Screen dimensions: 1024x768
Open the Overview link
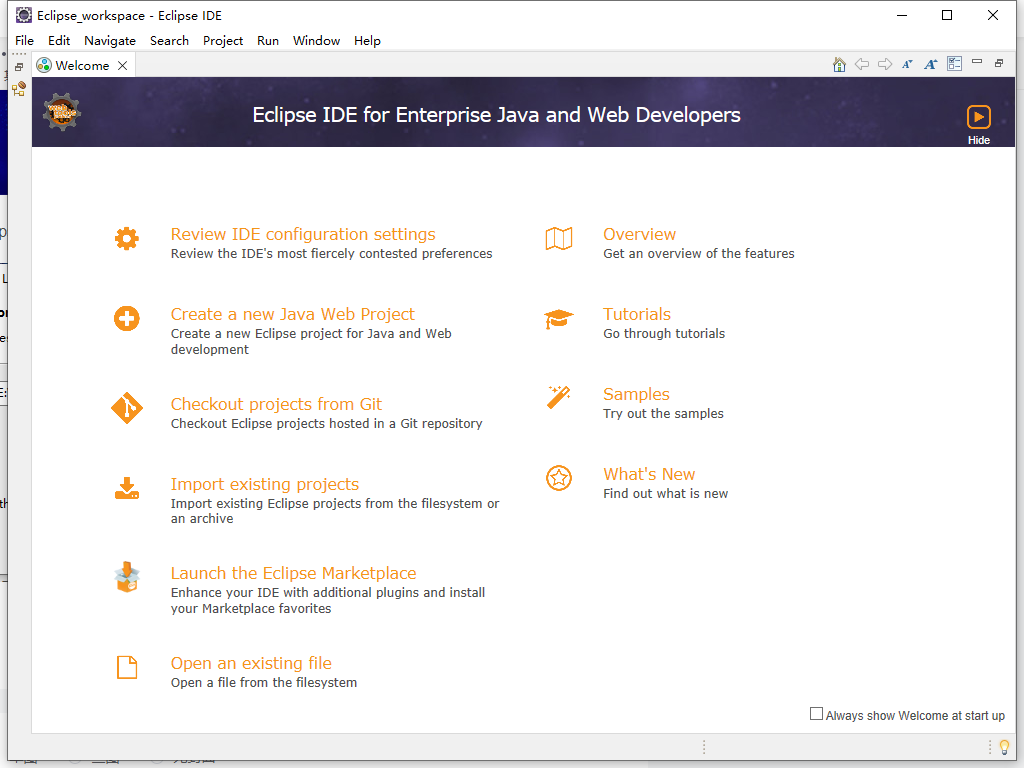tap(639, 234)
